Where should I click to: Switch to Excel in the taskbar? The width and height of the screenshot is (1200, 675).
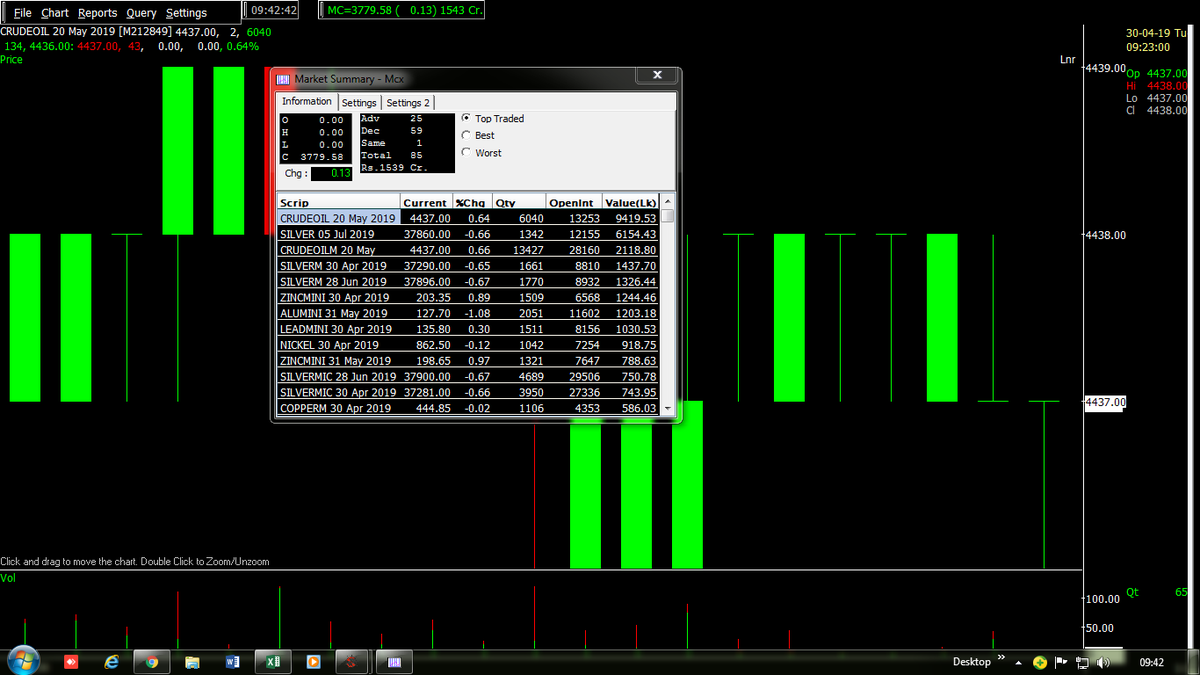pyautogui.click(x=272, y=661)
